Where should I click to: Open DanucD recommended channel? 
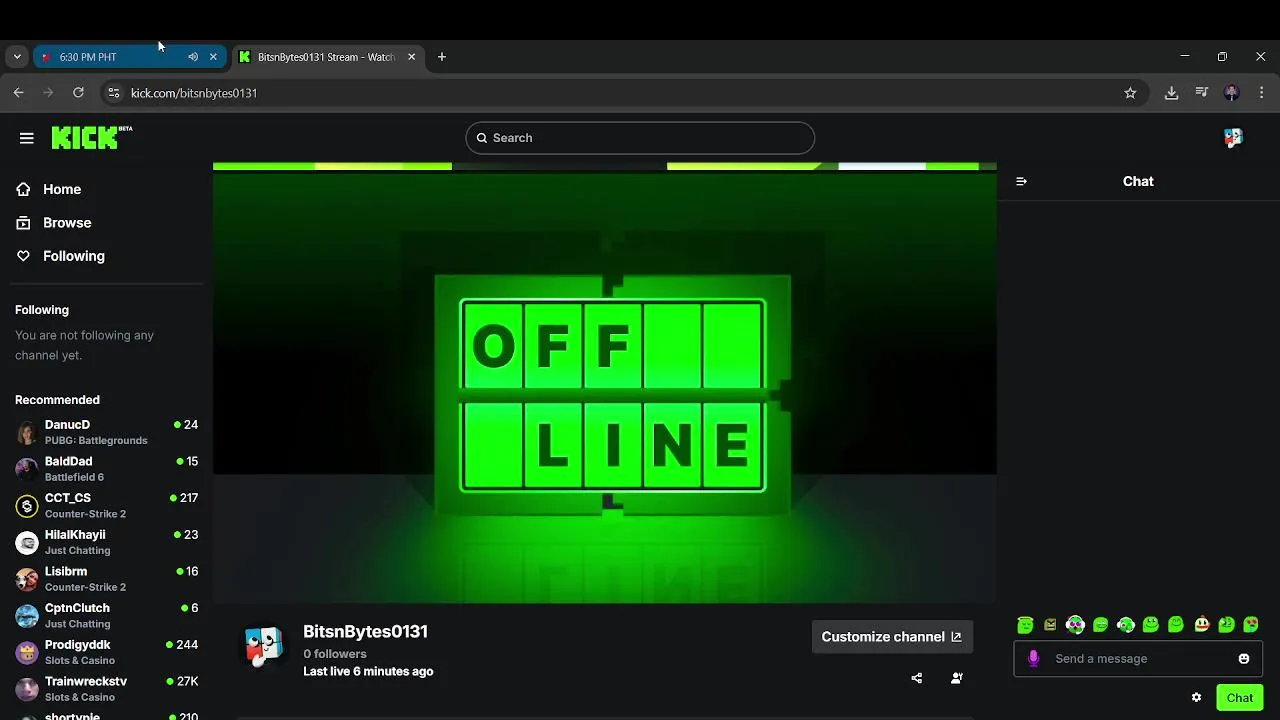(x=107, y=432)
